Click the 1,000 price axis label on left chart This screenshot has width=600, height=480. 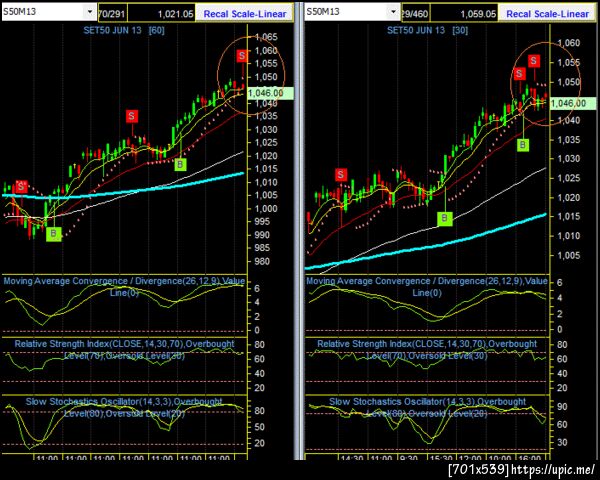point(266,209)
